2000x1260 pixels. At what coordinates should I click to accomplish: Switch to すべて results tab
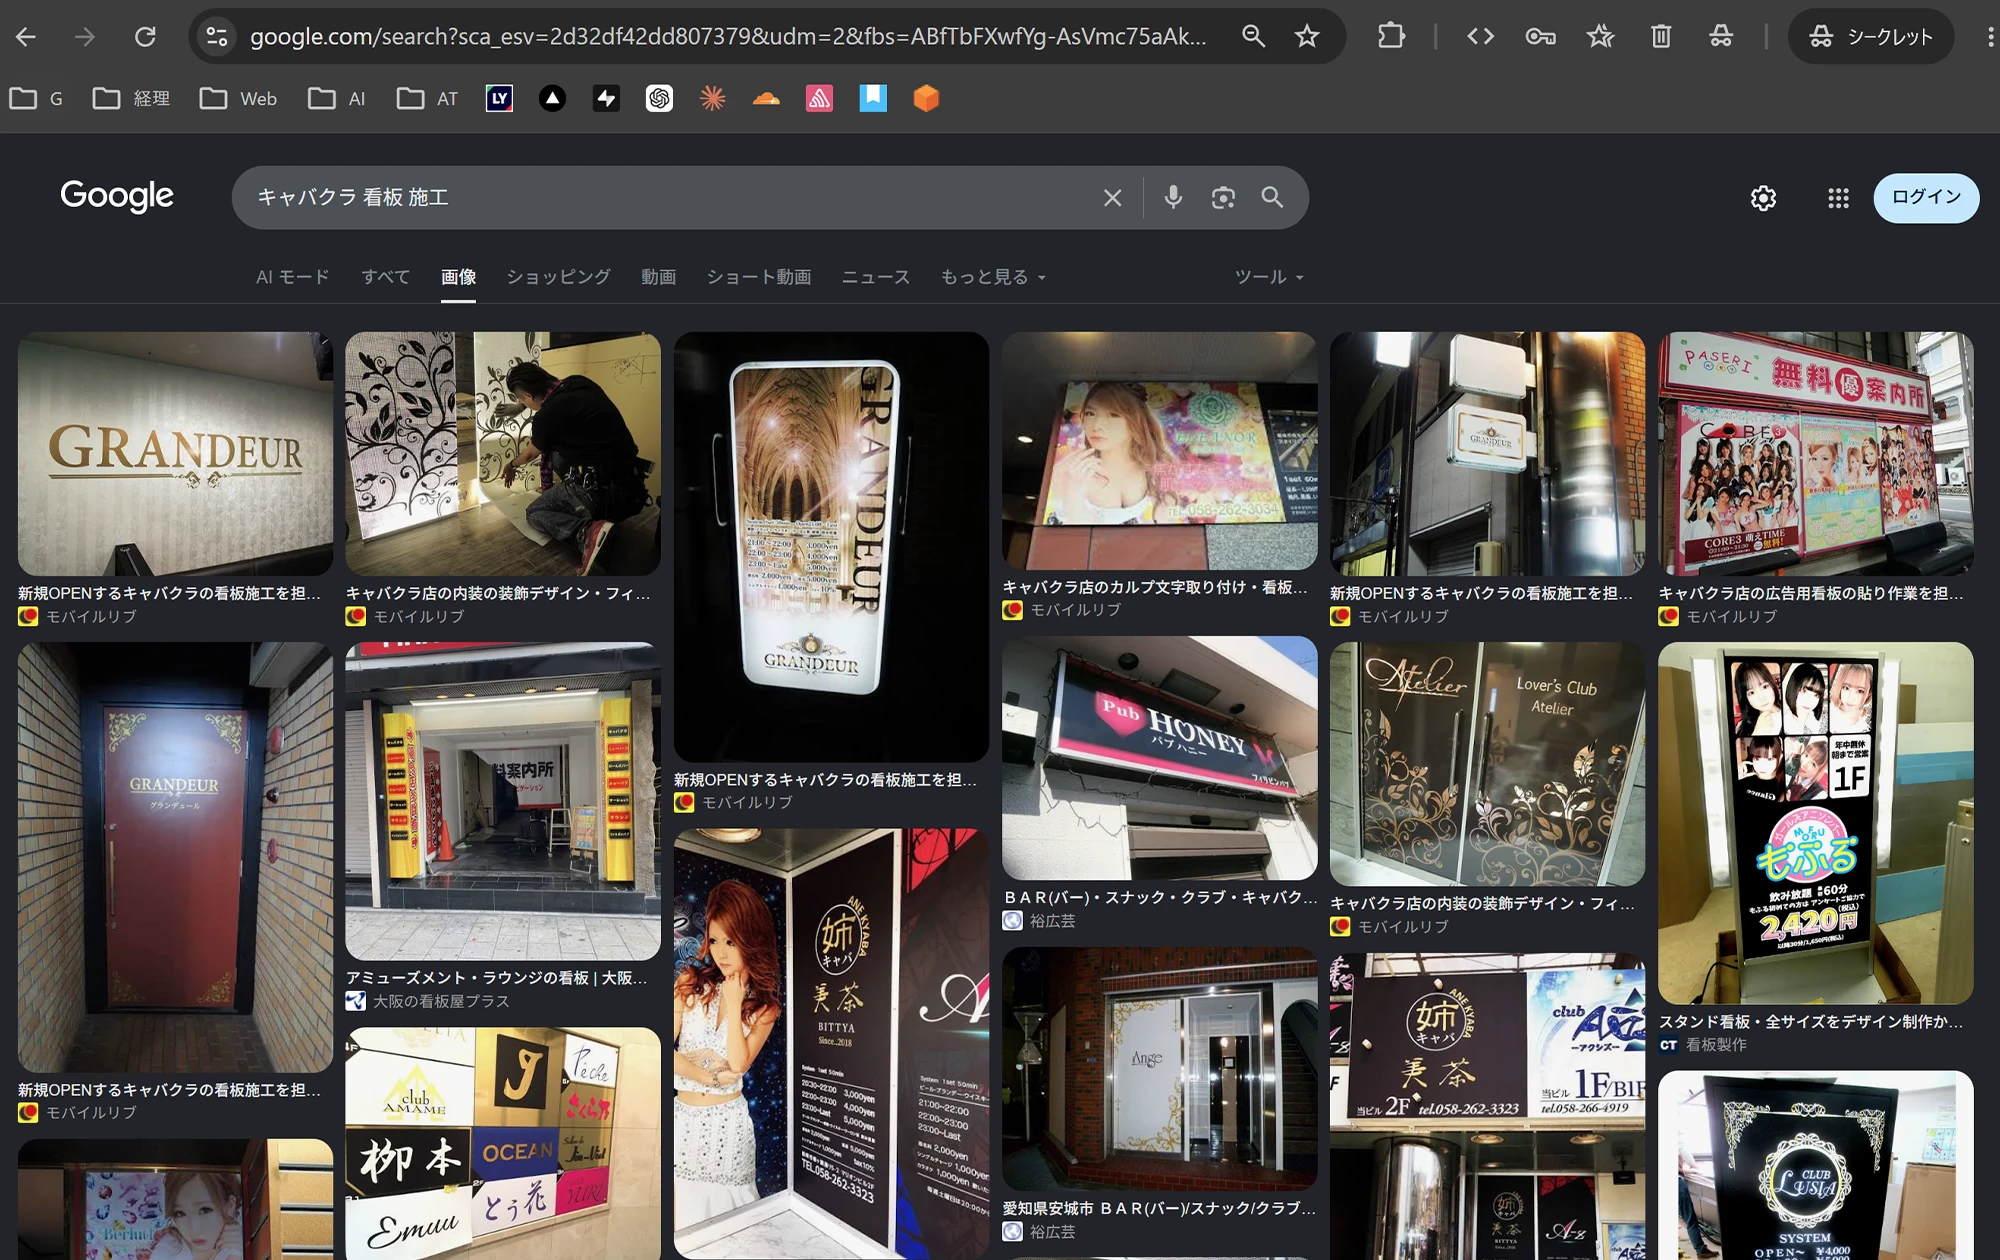coord(386,277)
